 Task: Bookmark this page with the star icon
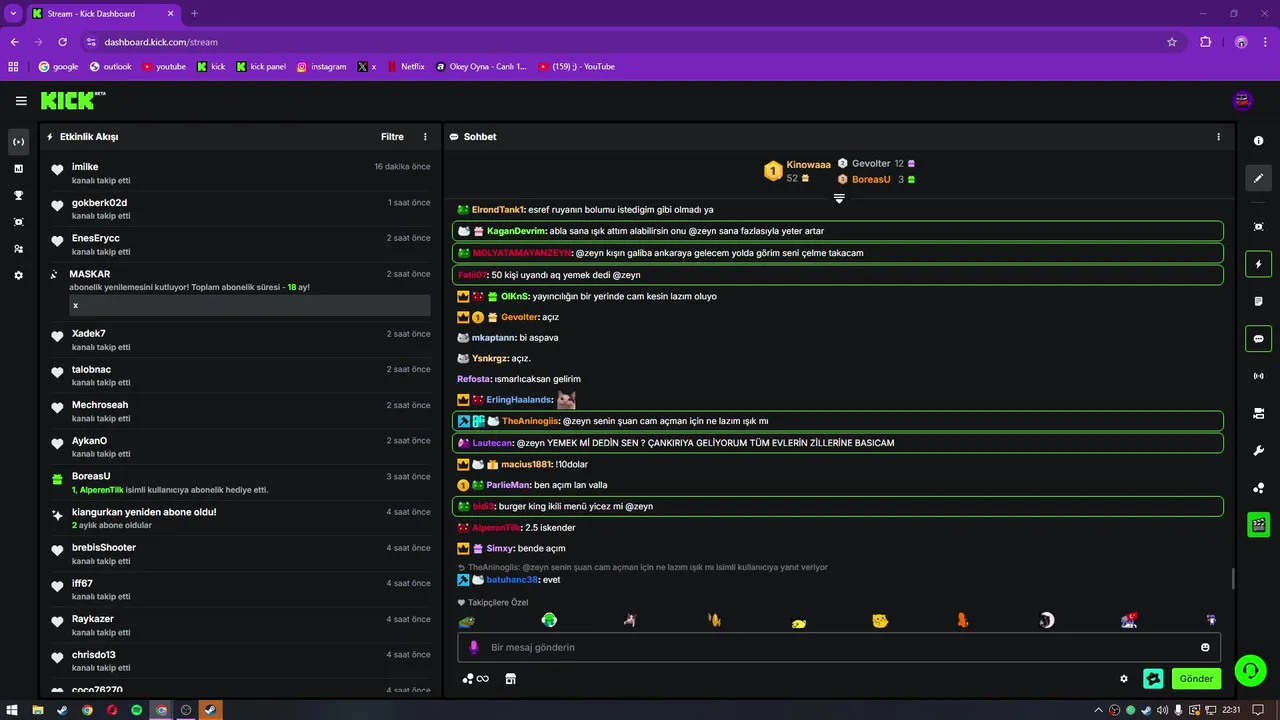coord(1172,42)
